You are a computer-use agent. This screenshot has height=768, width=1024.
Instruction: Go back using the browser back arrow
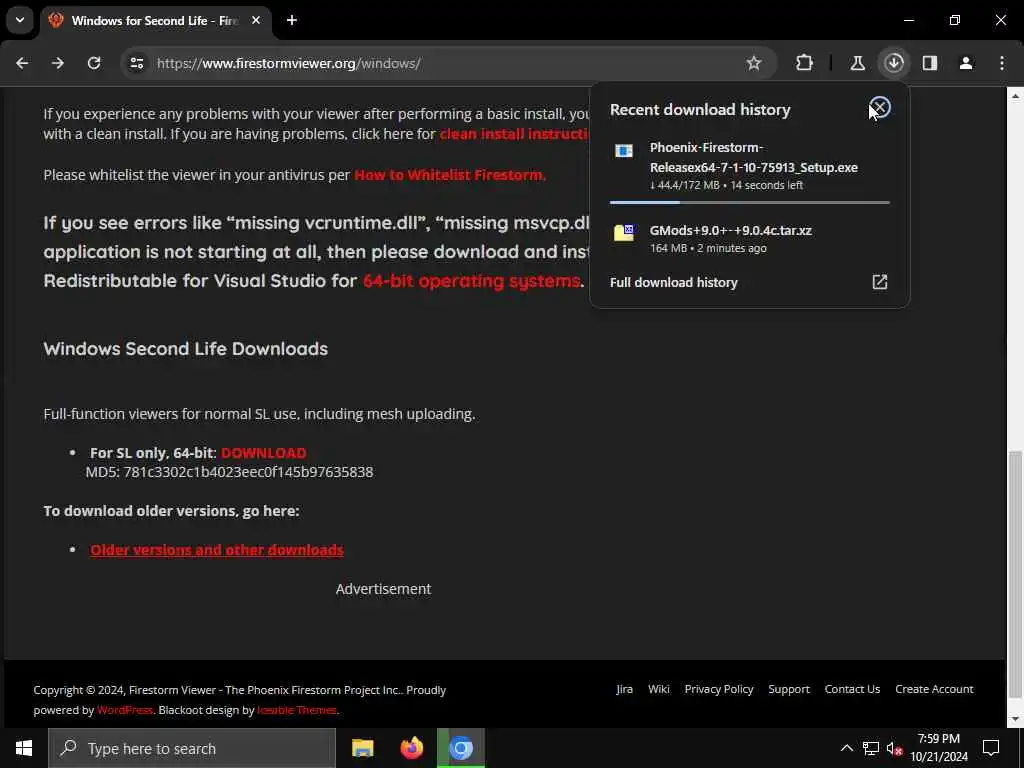[22, 63]
